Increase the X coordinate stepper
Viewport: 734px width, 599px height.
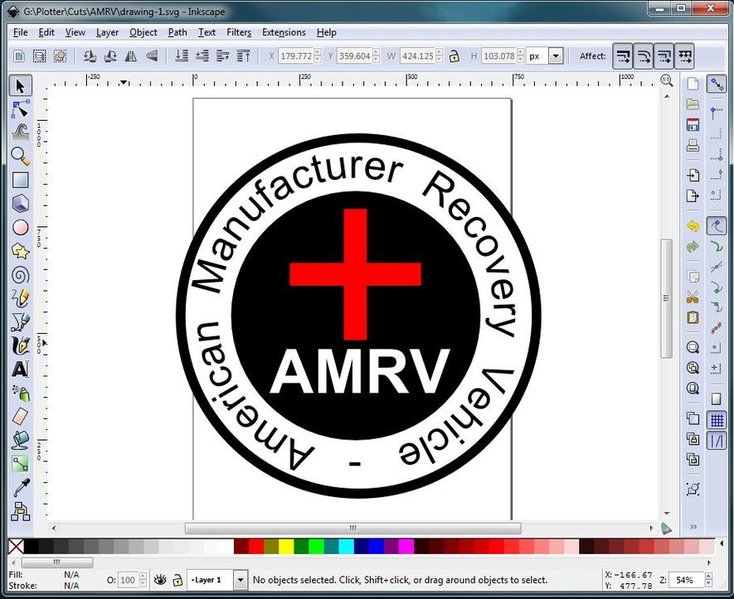pos(318,52)
